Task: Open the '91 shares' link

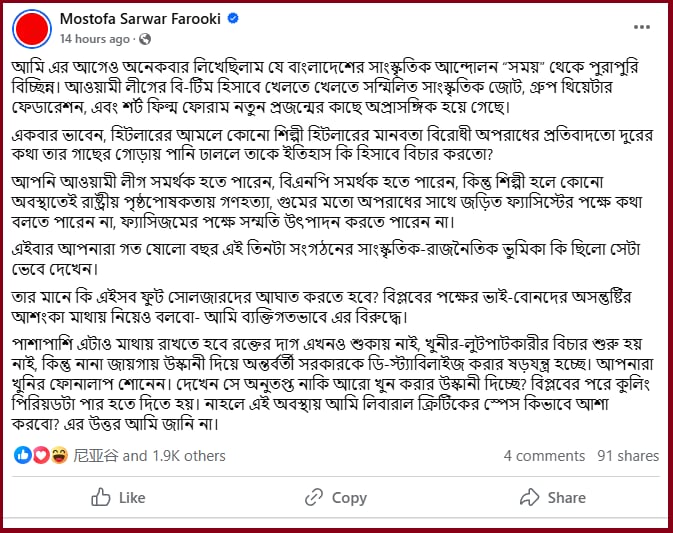Action: pos(628,456)
